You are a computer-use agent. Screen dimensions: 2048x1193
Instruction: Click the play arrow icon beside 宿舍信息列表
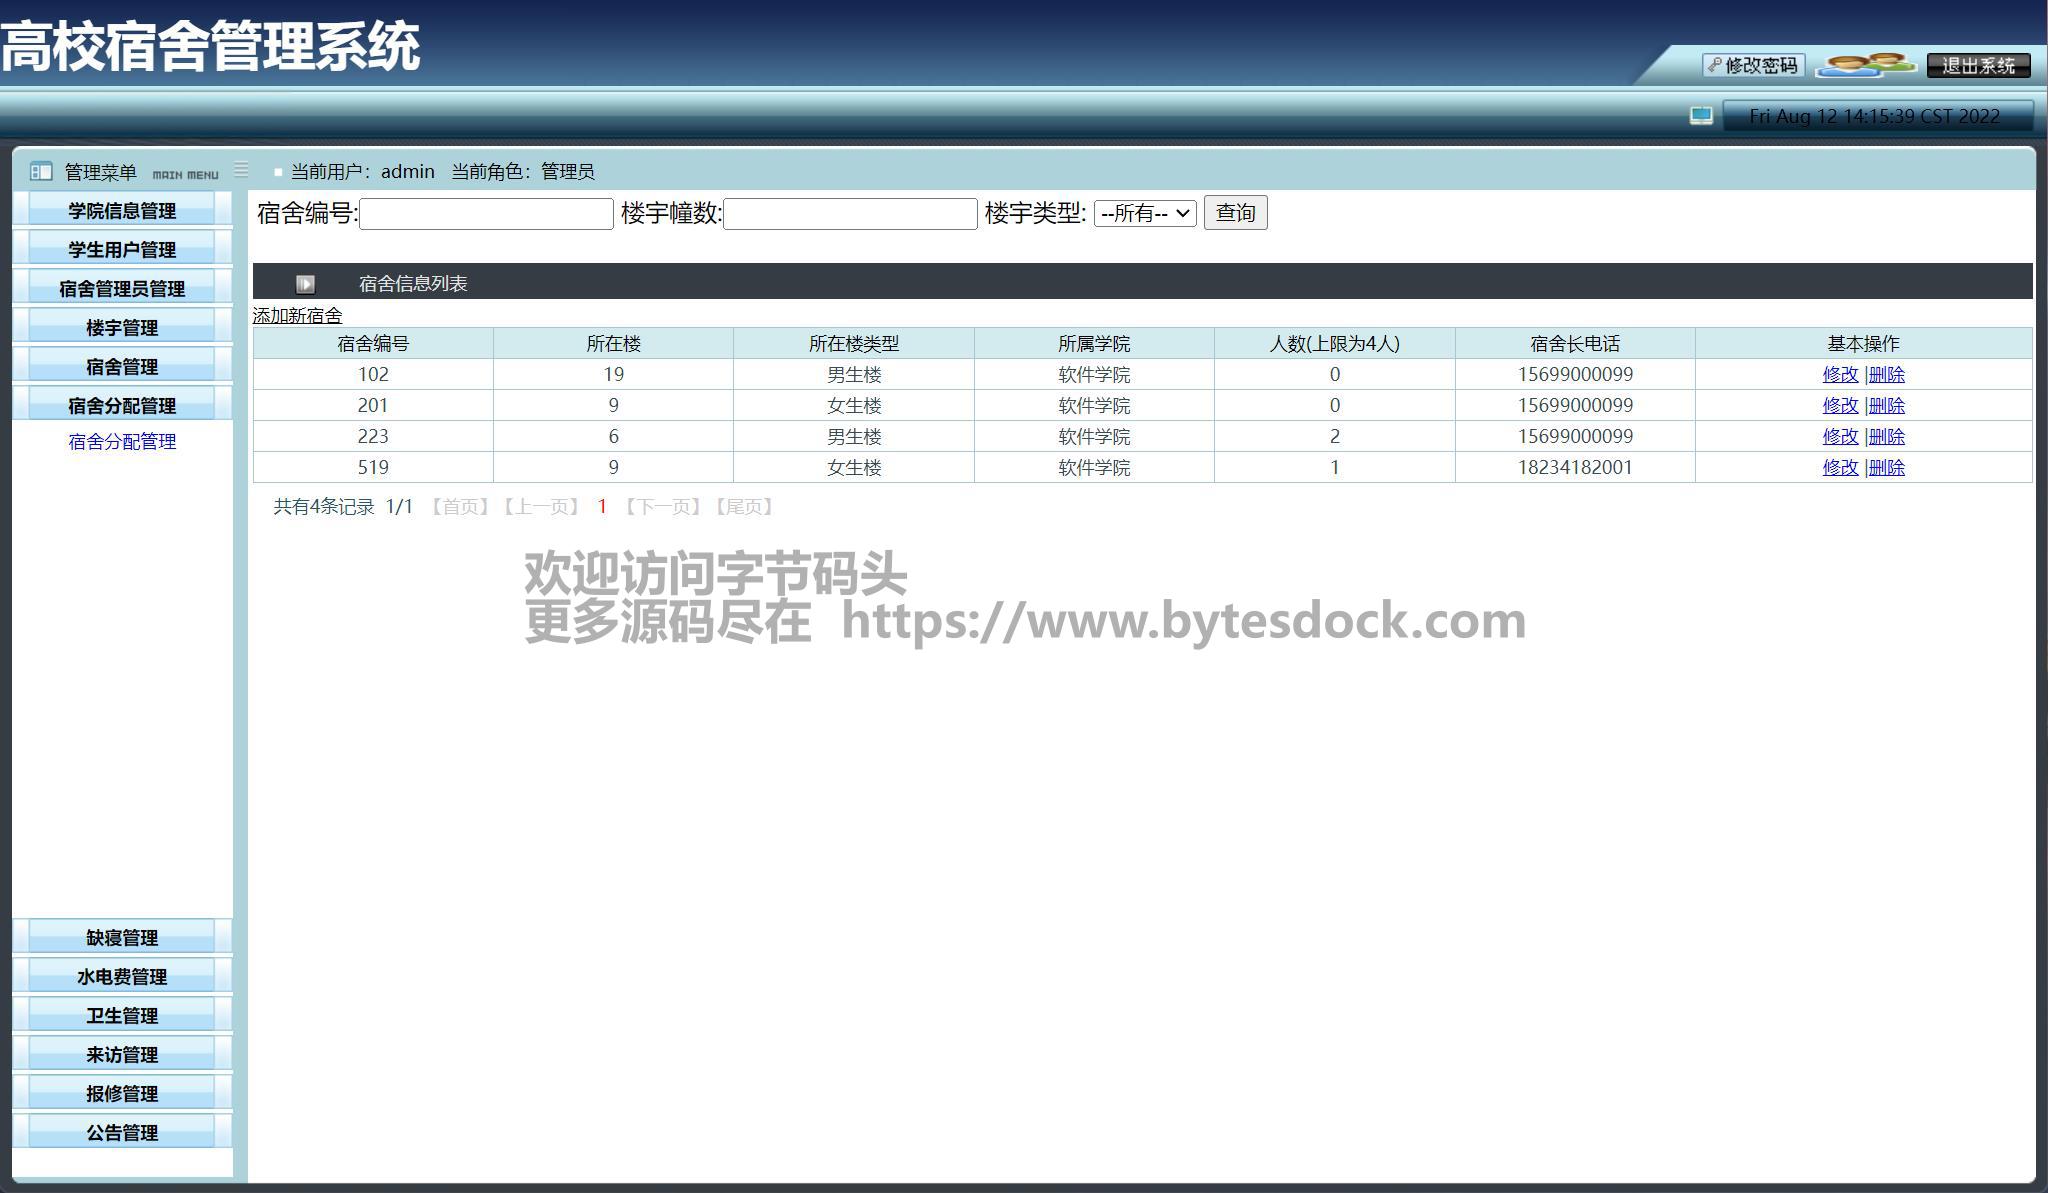(305, 284)
